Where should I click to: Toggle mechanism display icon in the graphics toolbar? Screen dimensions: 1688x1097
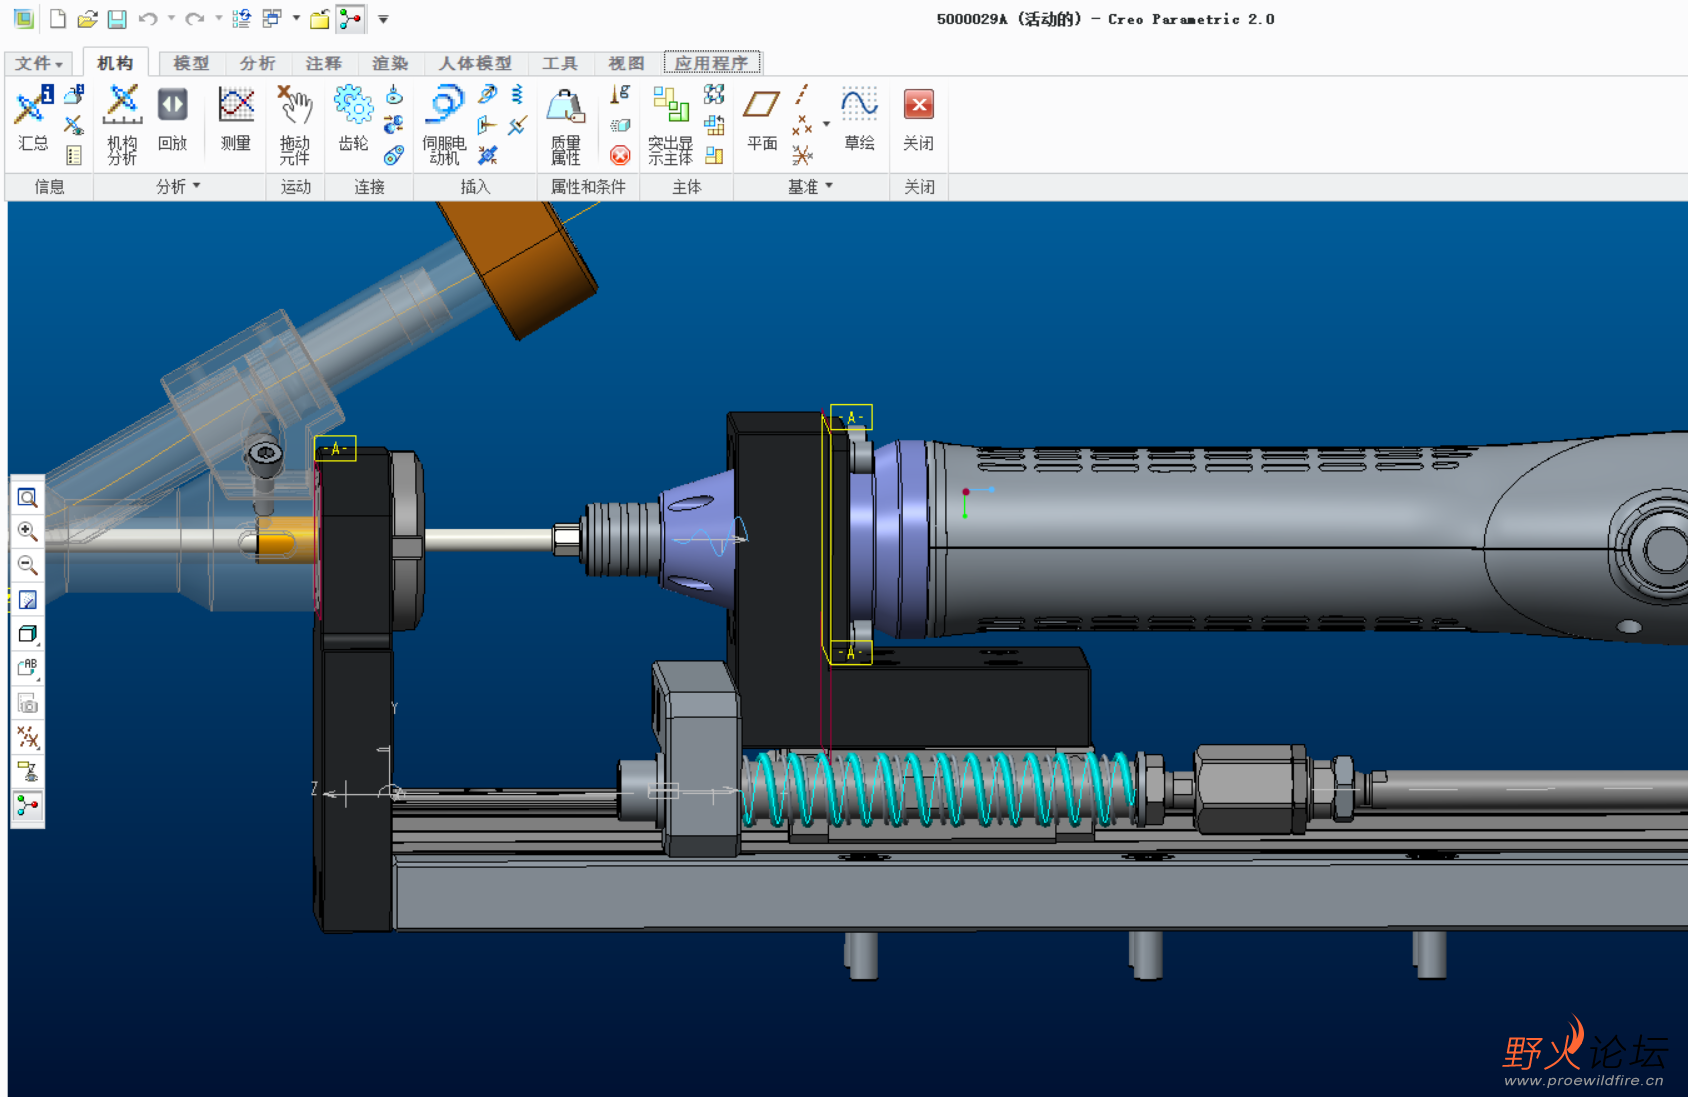pyautogui.click(x=28, y=806)
